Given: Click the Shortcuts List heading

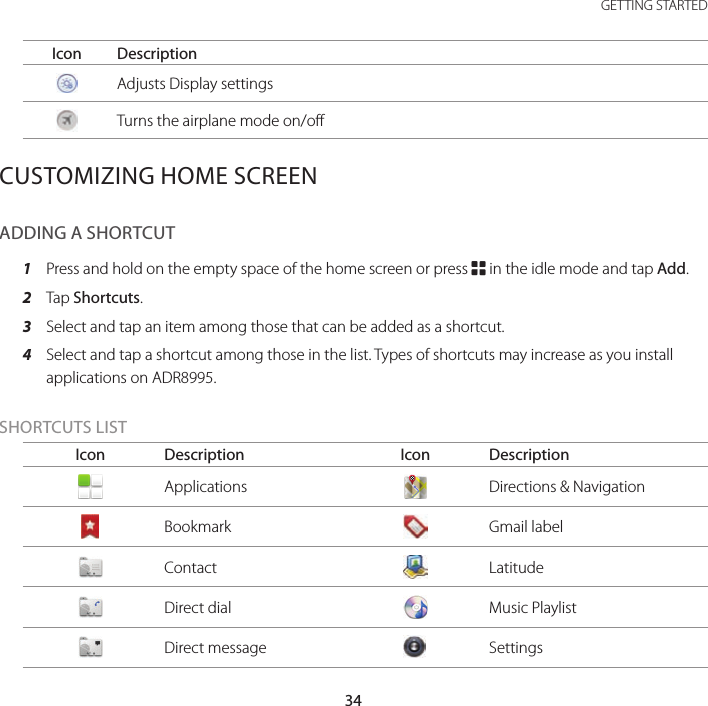Looking at the screenshot, I should click(x=64, y=427).
